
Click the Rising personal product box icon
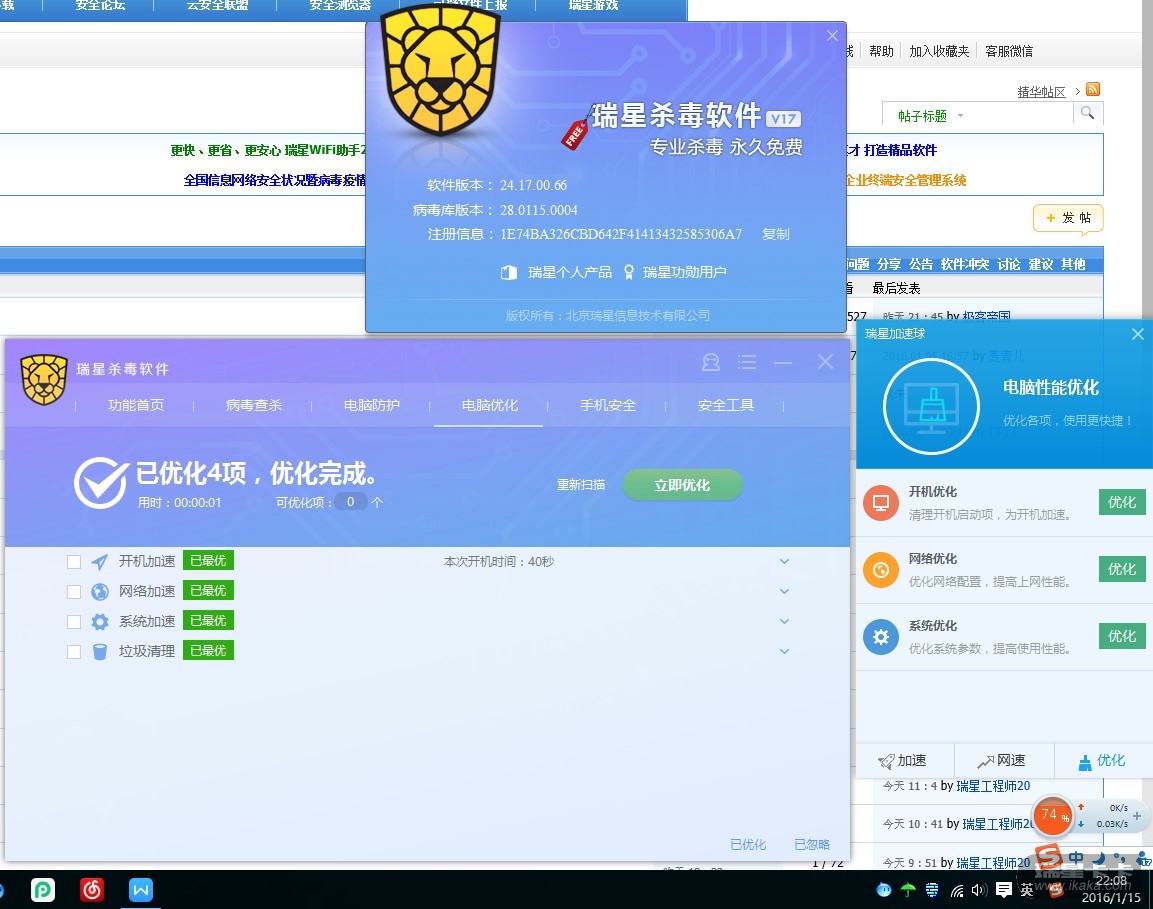(x=509, y=272)
